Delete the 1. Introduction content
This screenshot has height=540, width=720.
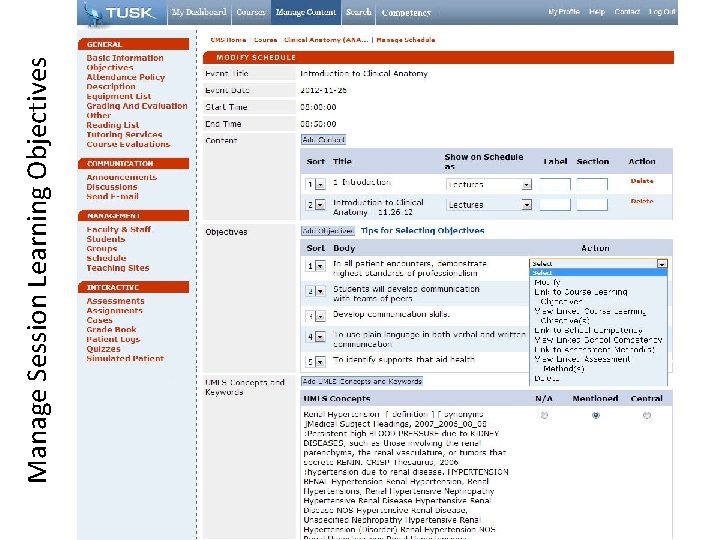[641, 181]
